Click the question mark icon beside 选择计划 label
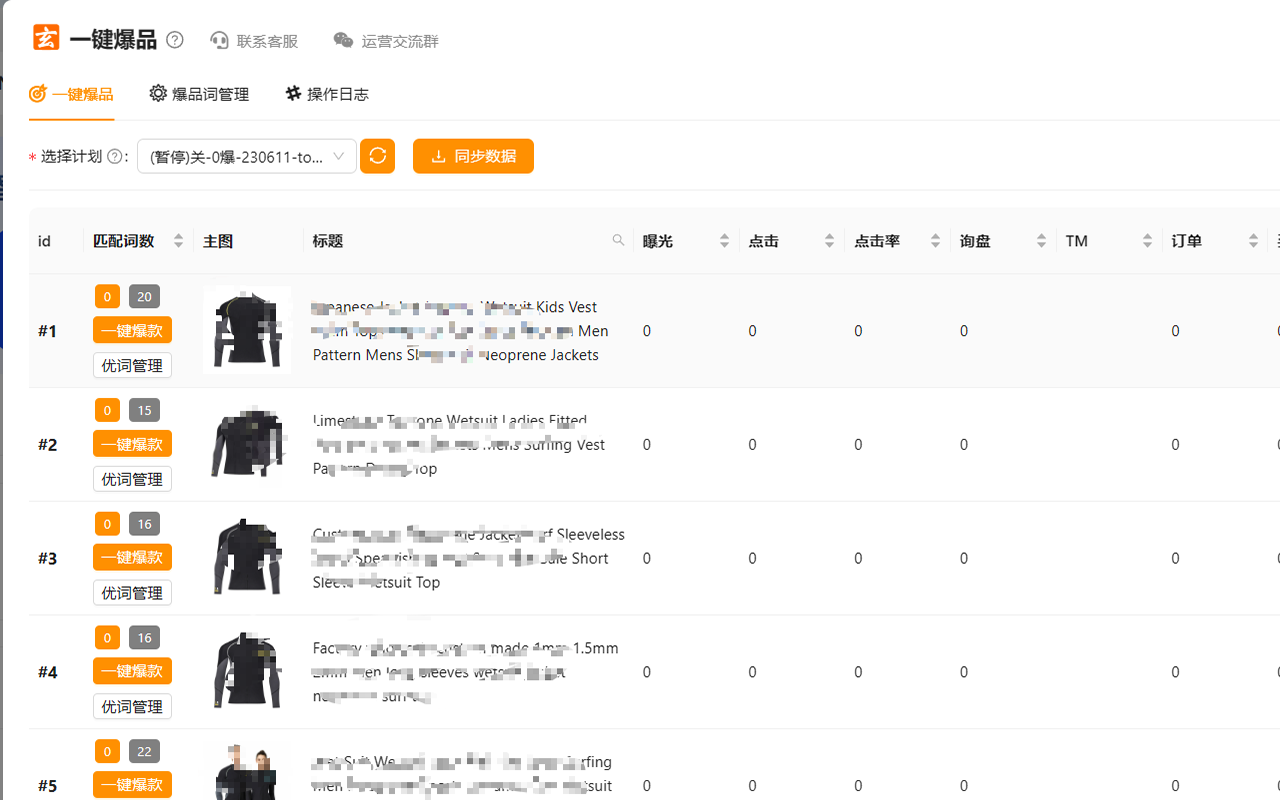The height and width of the screenshot is (800, 1280). (113, 157)
